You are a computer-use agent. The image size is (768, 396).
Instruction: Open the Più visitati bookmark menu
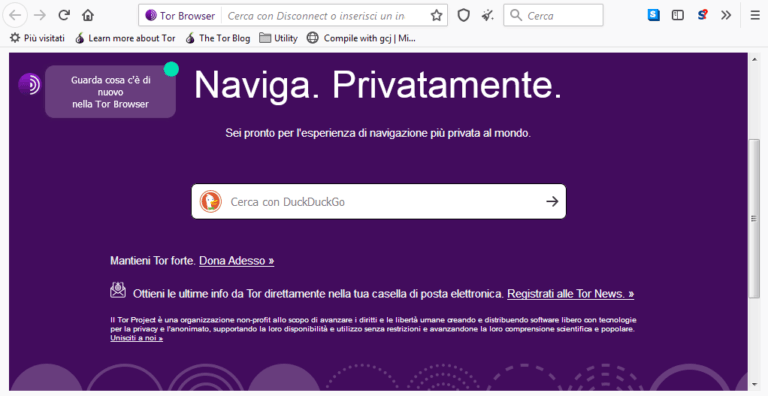click(x=38, y=38)
